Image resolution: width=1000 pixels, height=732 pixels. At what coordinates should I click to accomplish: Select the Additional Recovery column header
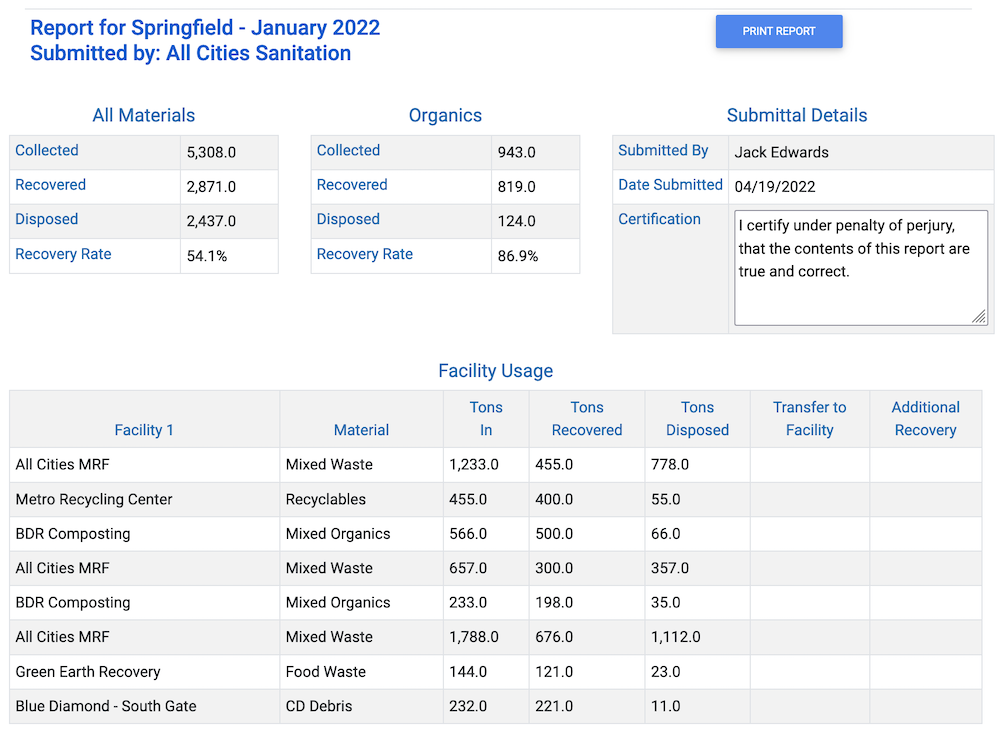click(x=925, y=418)
